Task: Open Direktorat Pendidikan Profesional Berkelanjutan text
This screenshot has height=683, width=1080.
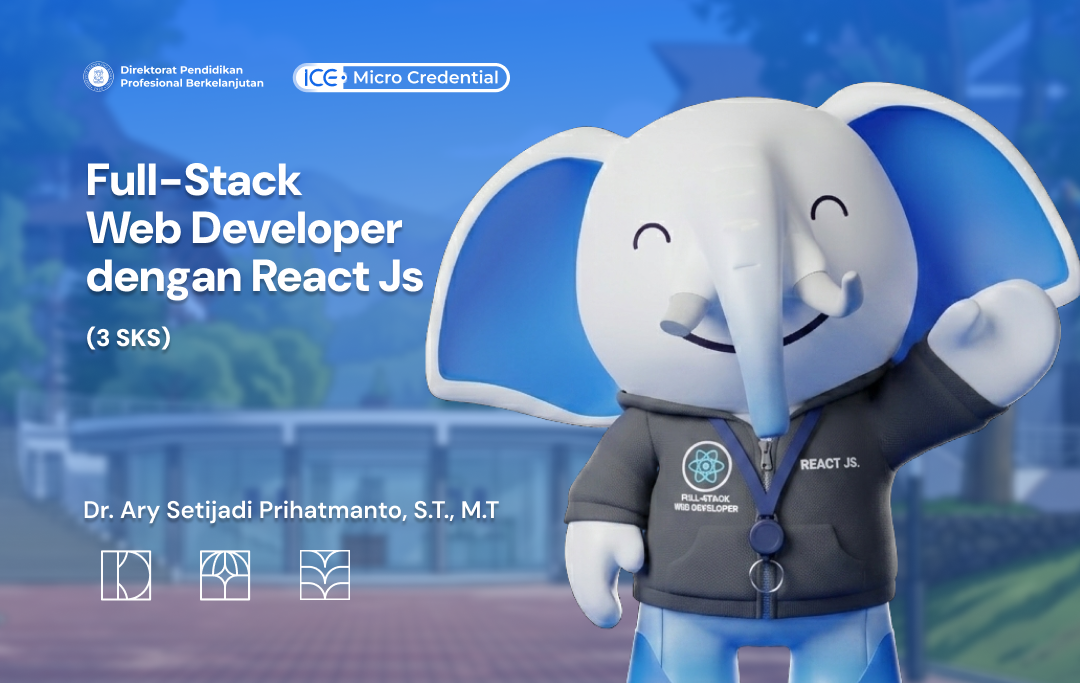Action: [191, 76]
